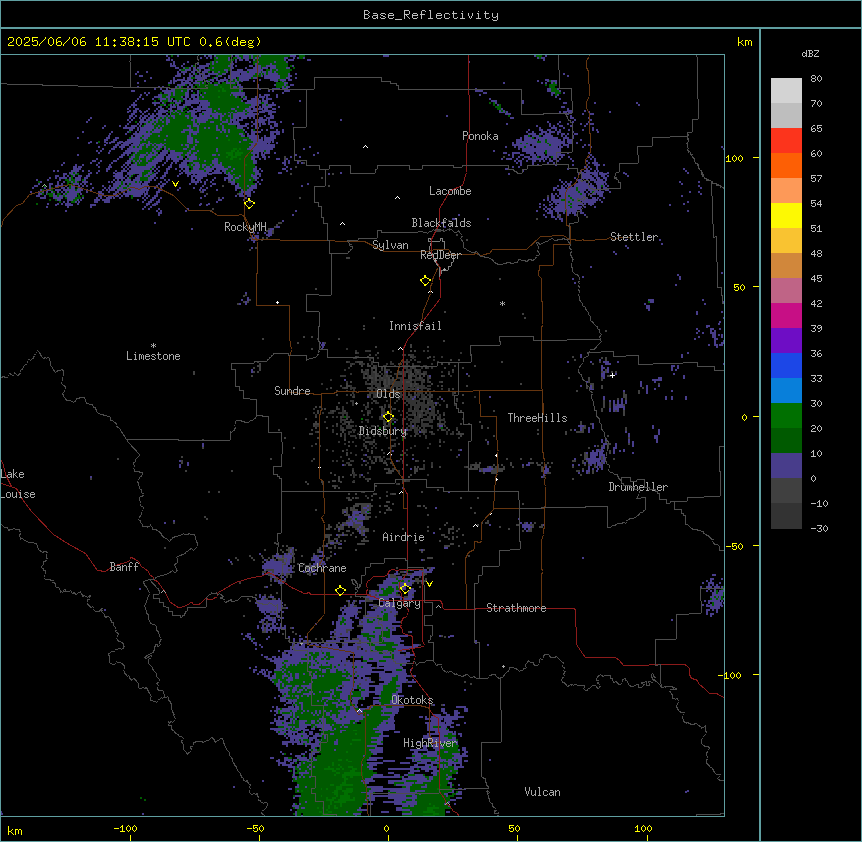
Task: Select the yellow v marker northeast of Calgary
Action: click(429, 584)
